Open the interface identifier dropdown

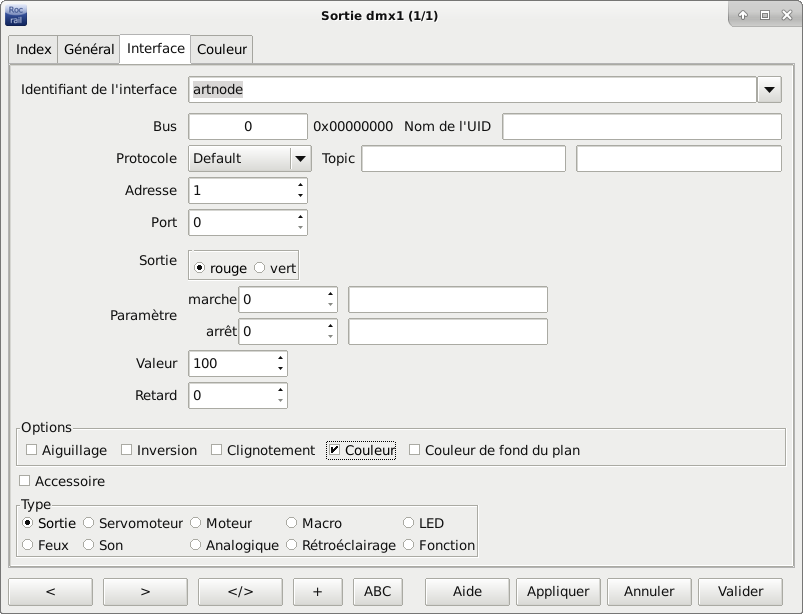769,90
